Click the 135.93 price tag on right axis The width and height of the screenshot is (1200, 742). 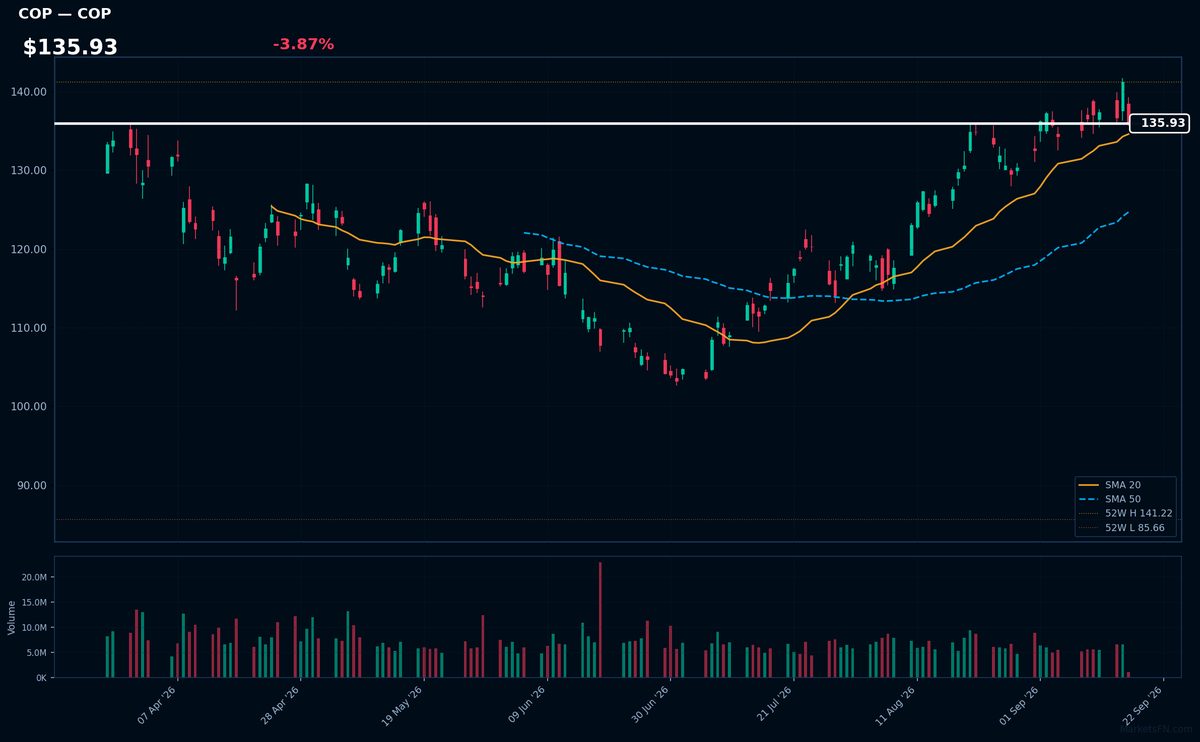pyautogui.click(x=1159, y=123)
